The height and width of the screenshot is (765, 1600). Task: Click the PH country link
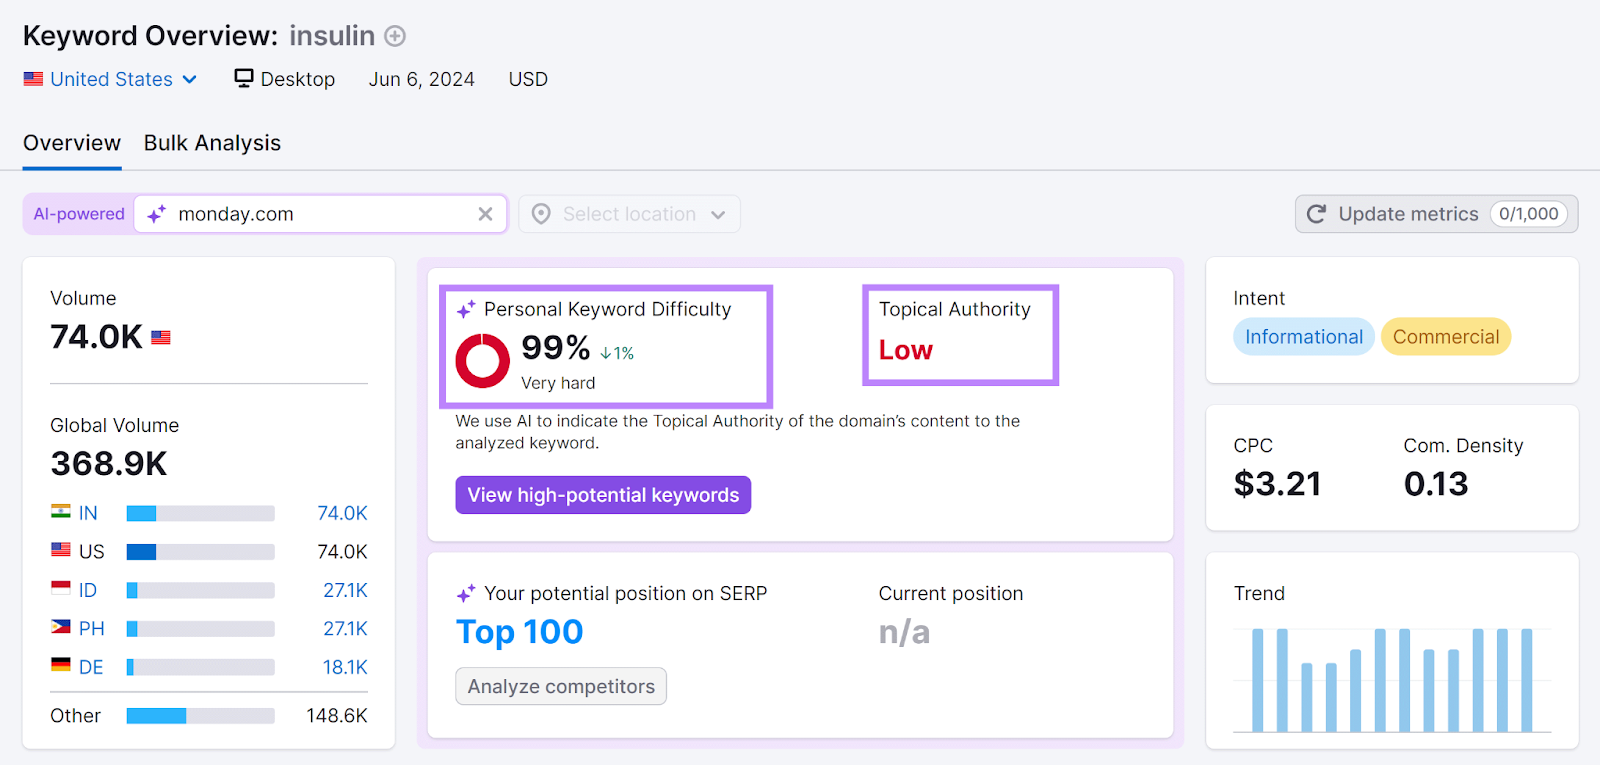91,629
